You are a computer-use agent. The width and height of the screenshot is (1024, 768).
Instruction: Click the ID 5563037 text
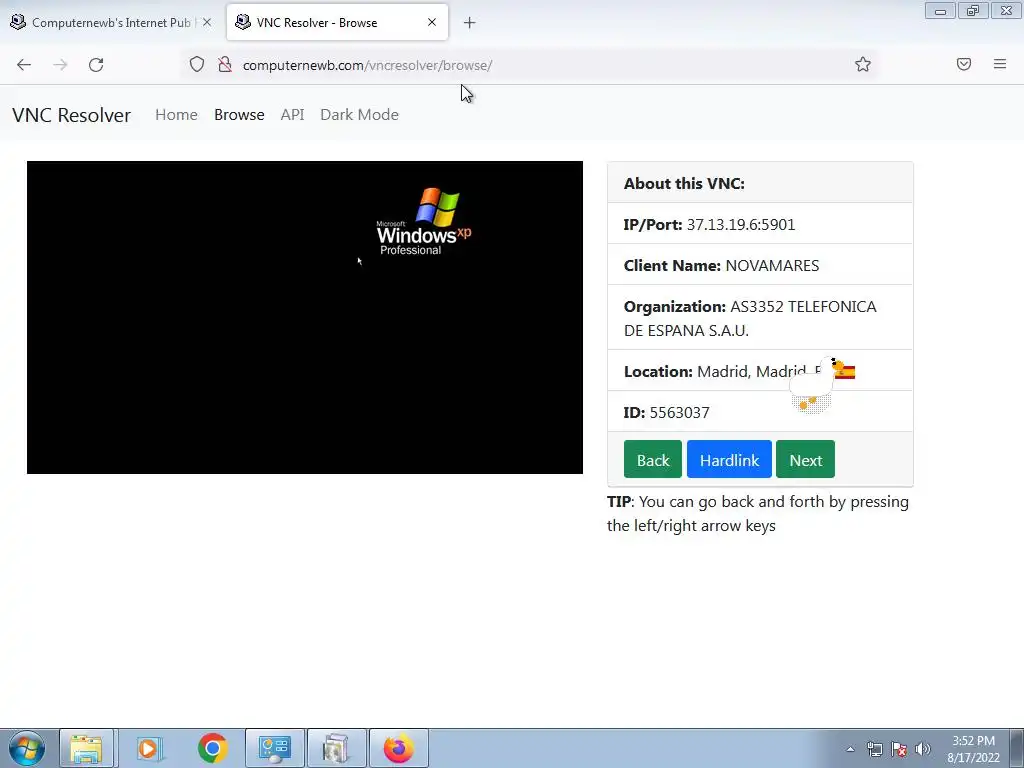point(666,413)
